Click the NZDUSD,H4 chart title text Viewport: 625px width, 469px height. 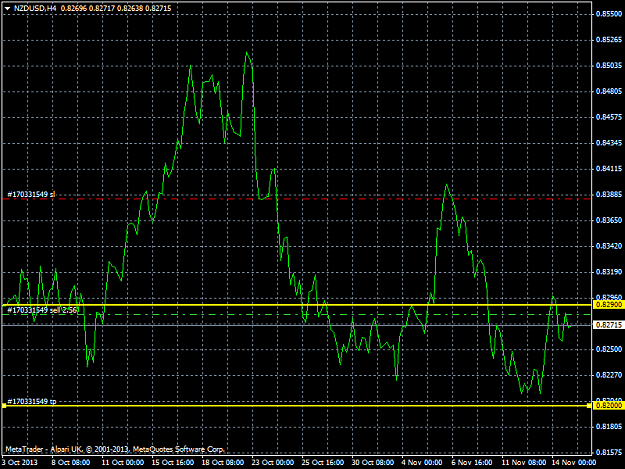point(35,8)
